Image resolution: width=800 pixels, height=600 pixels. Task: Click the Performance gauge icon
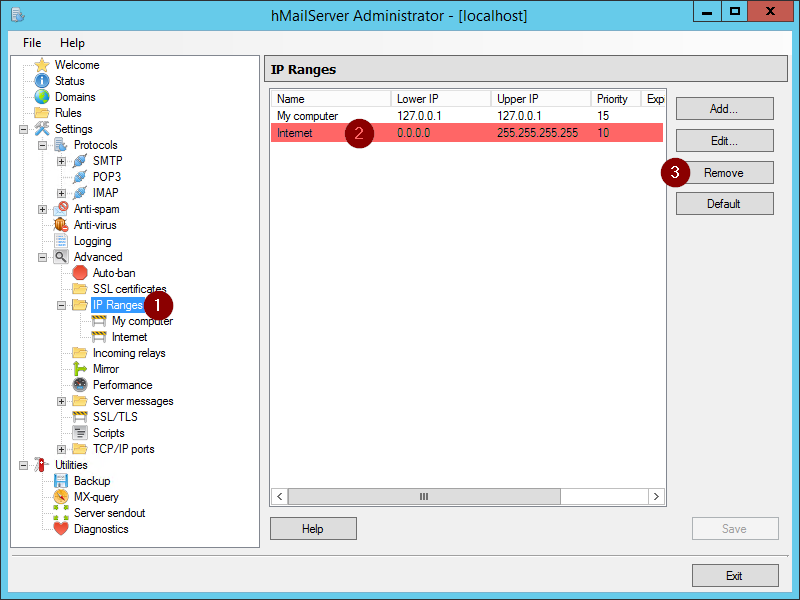click(x=80, y=385)
